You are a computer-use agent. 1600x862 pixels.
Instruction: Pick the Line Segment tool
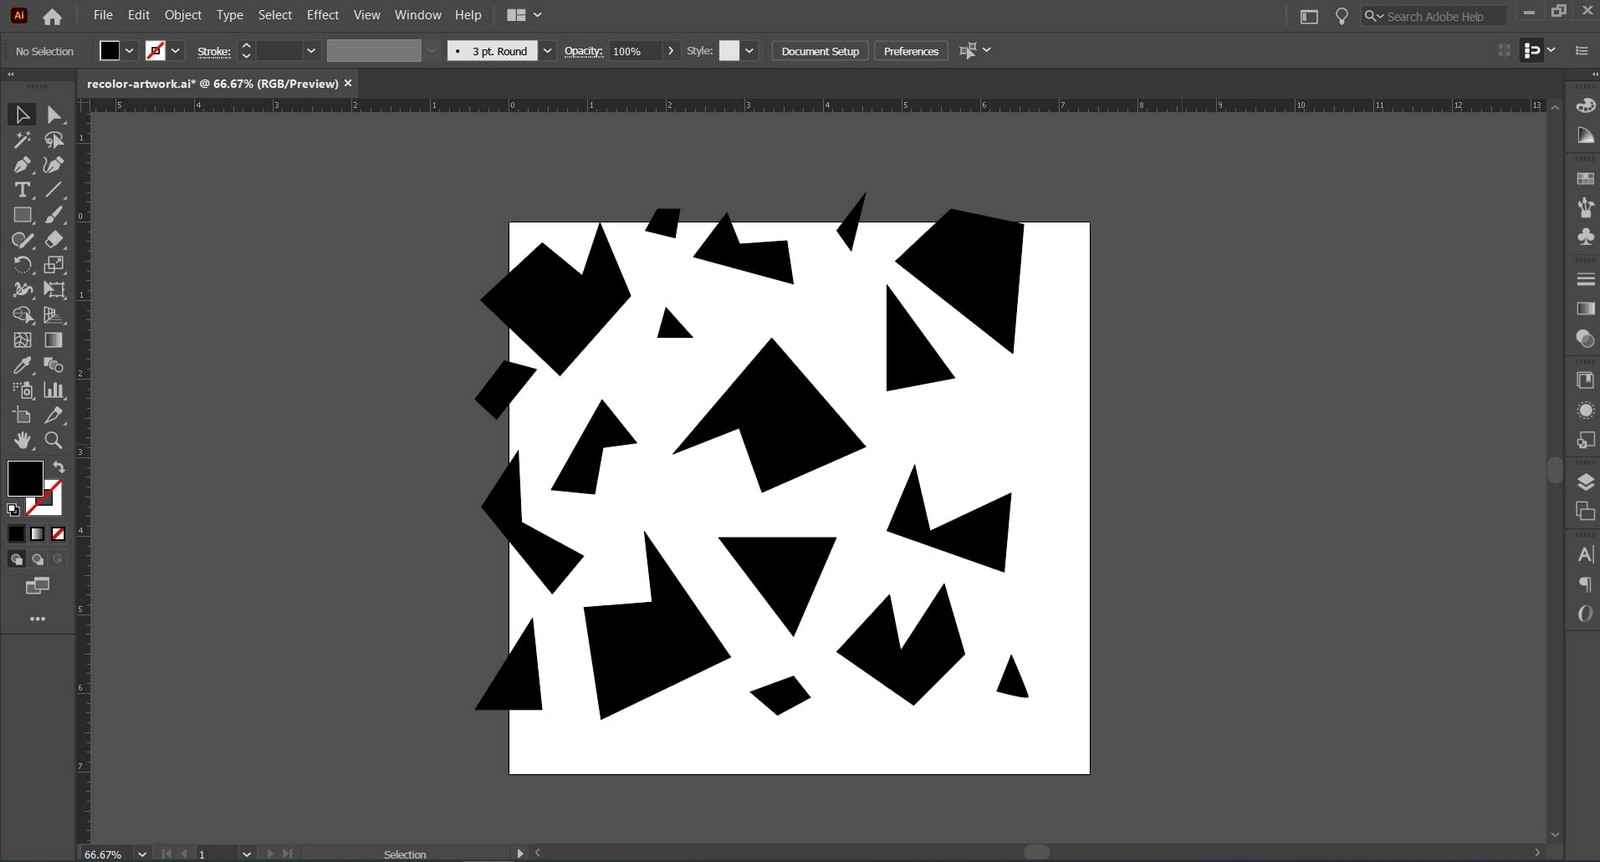54,190
